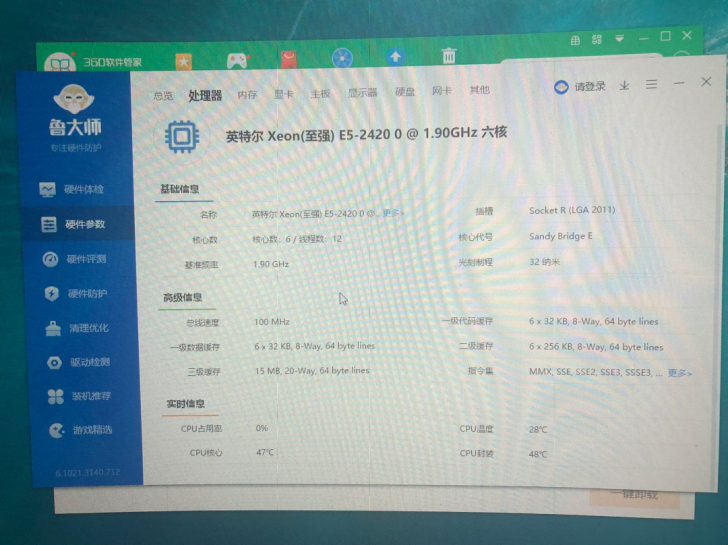Click the CPU温度 28℃ value
Screen dimensions: 728x545
538,429
